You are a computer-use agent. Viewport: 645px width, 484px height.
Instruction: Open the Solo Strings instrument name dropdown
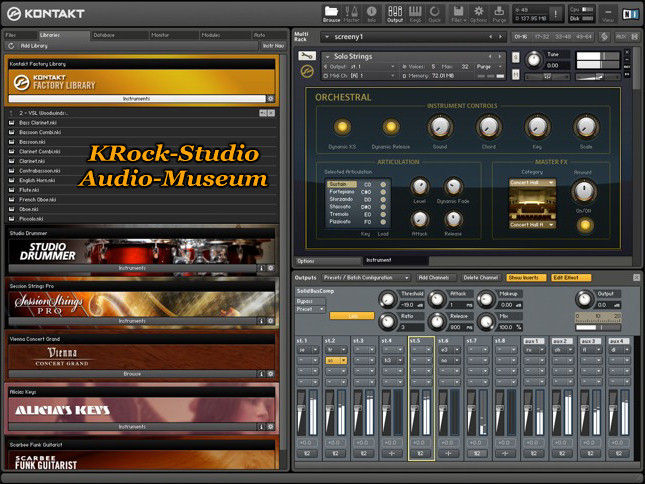pyautogui.click(x=327, y=56)
